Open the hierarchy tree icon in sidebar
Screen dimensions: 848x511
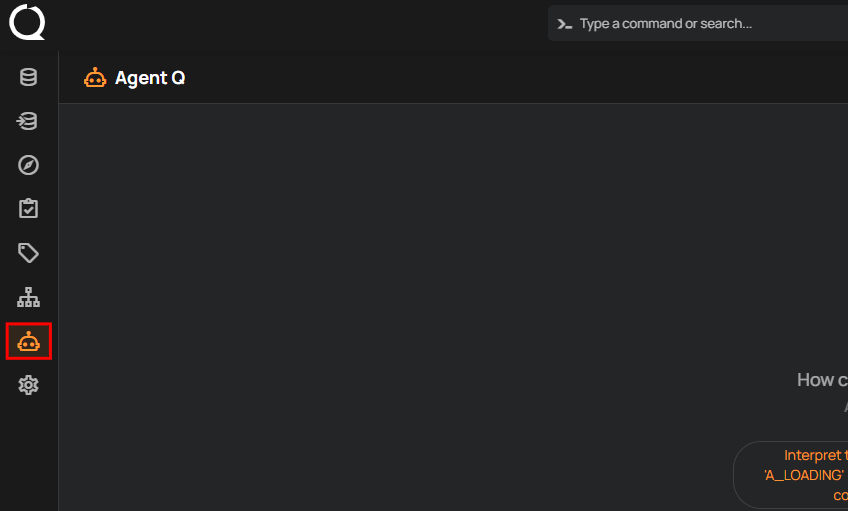click(28, 297)
